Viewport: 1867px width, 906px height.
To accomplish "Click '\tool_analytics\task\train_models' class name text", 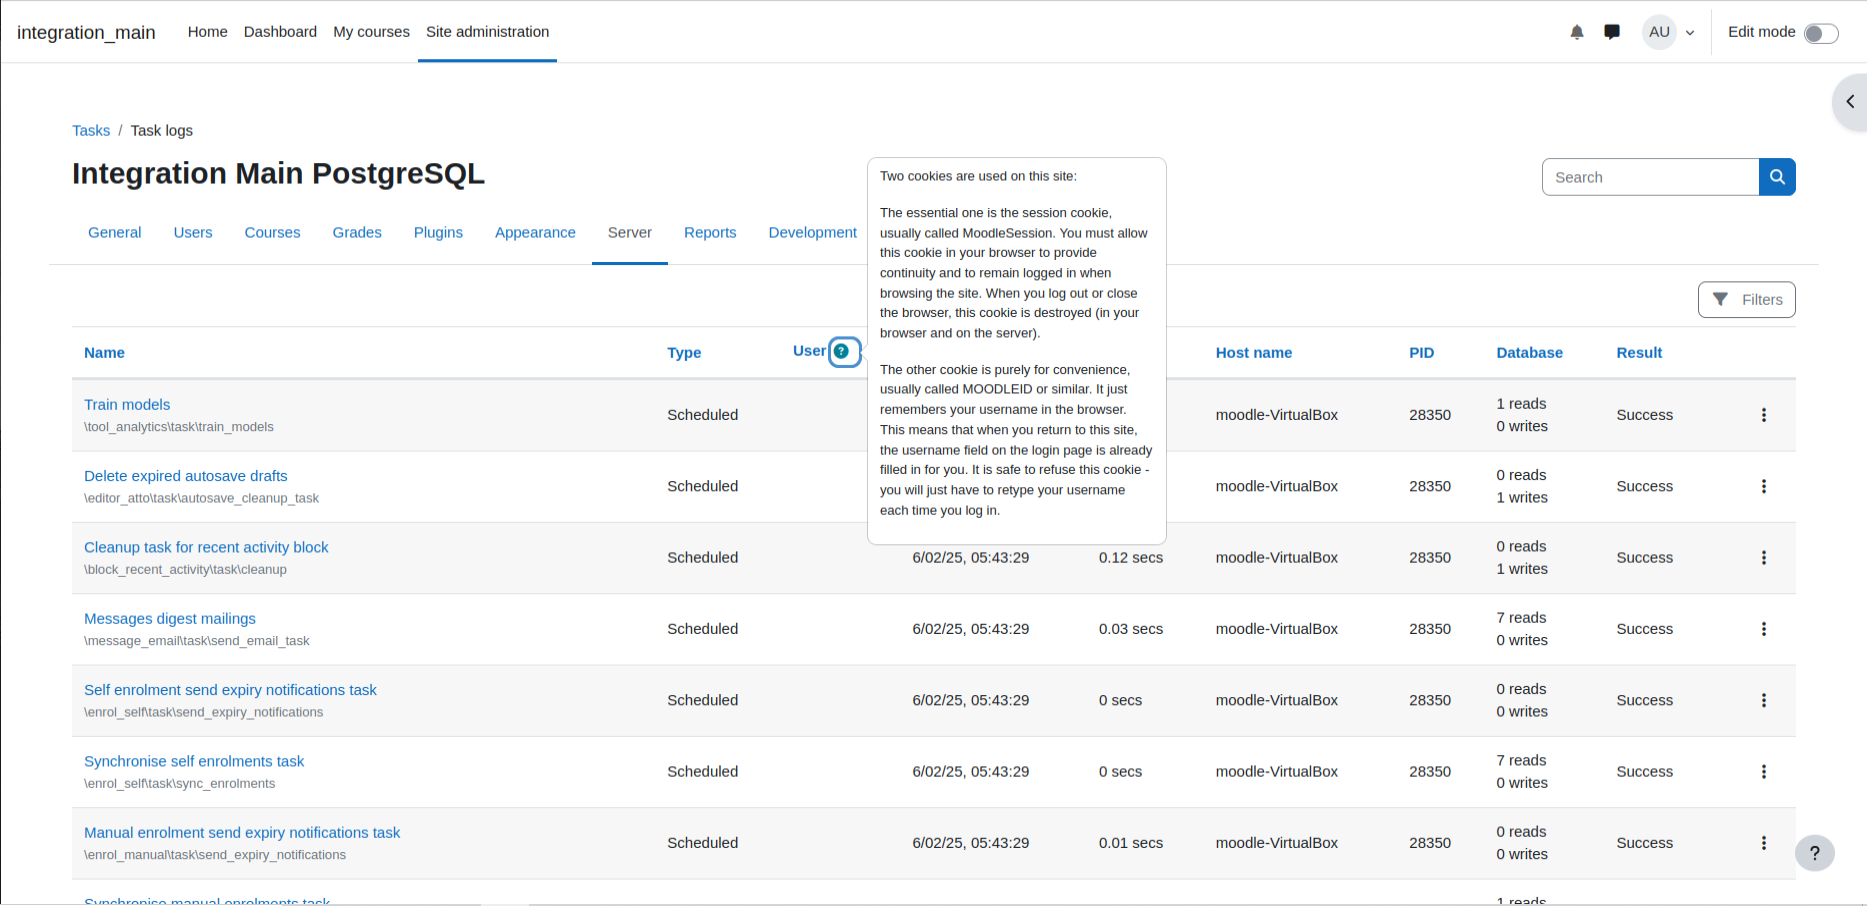I will pyautogui.click(x=179, y=427).
